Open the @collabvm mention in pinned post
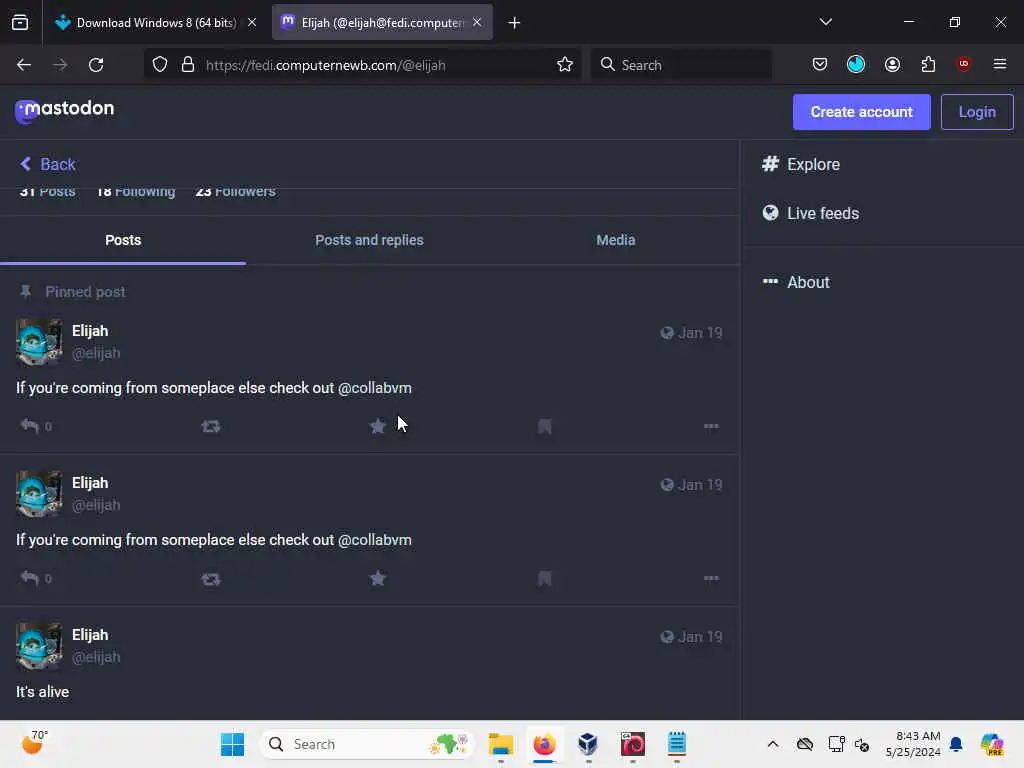 (x=374, y=388)
